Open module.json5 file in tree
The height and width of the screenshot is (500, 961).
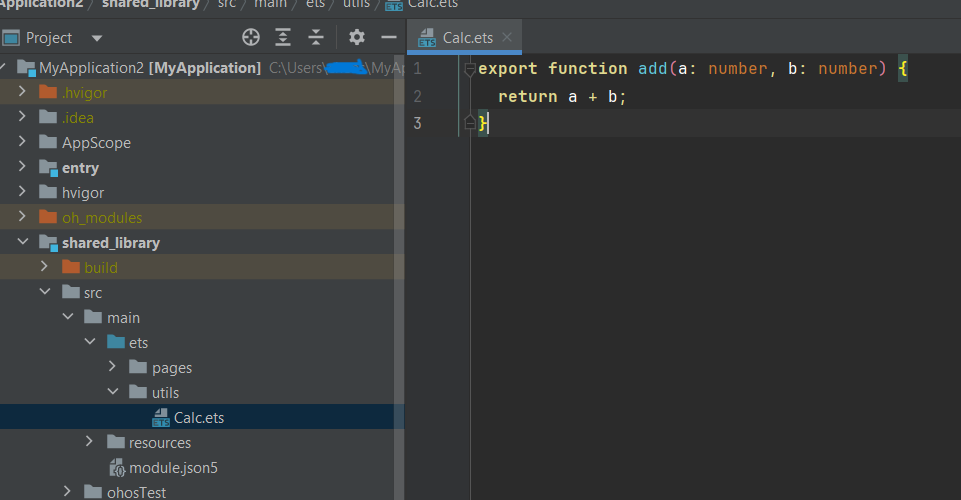click(173, 468)
